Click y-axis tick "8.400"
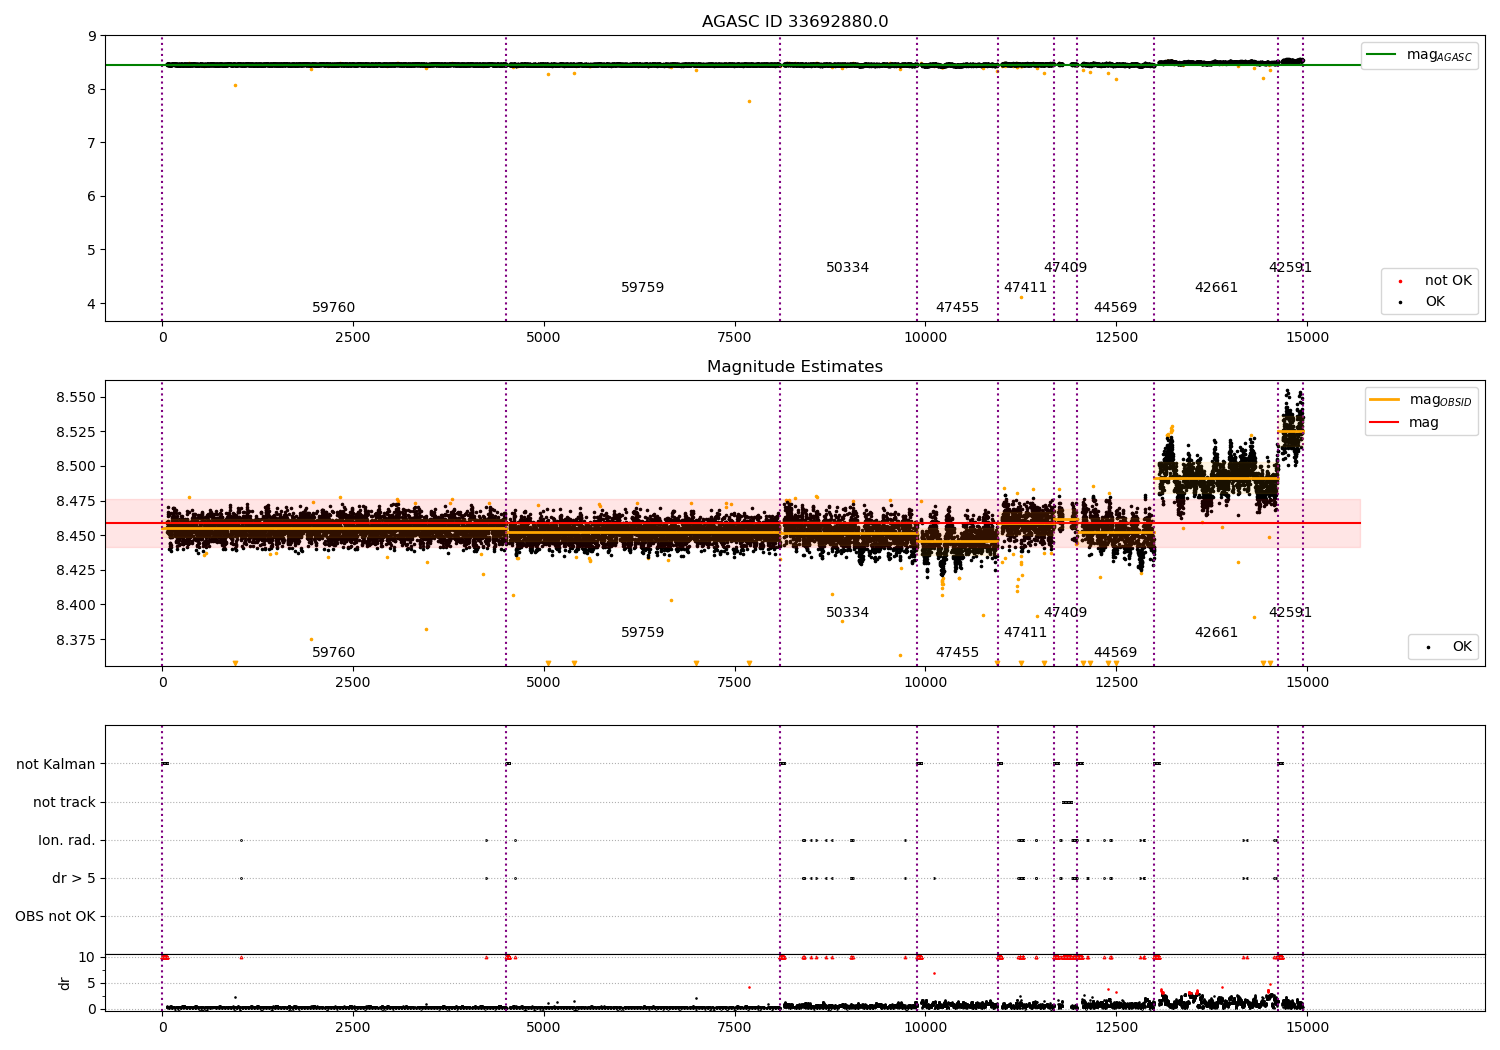 tap(76, 605)
